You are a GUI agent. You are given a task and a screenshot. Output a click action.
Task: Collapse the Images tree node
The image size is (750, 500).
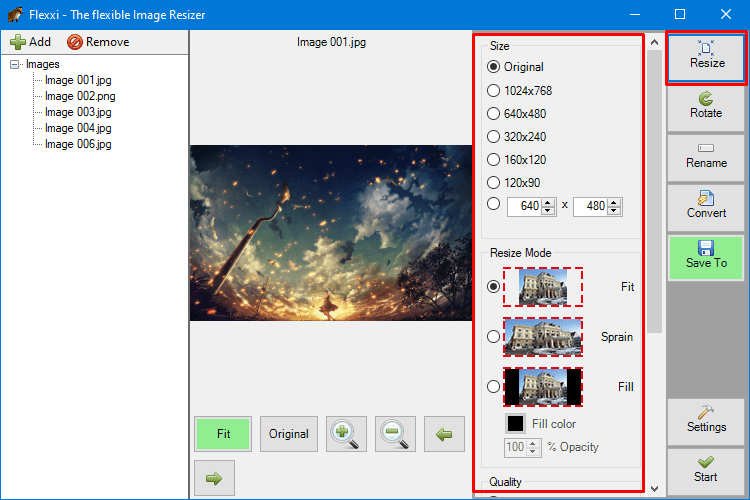(14, 64)
